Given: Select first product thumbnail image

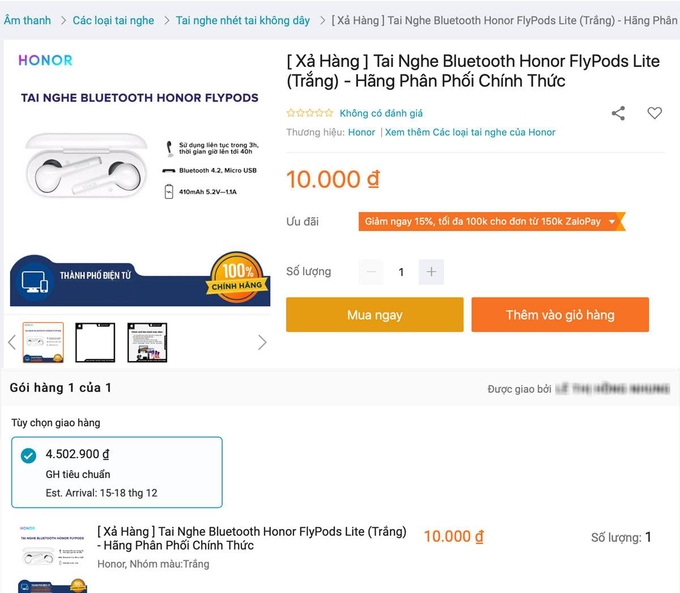Looking at the screenshot, I should tap(43, 342).
